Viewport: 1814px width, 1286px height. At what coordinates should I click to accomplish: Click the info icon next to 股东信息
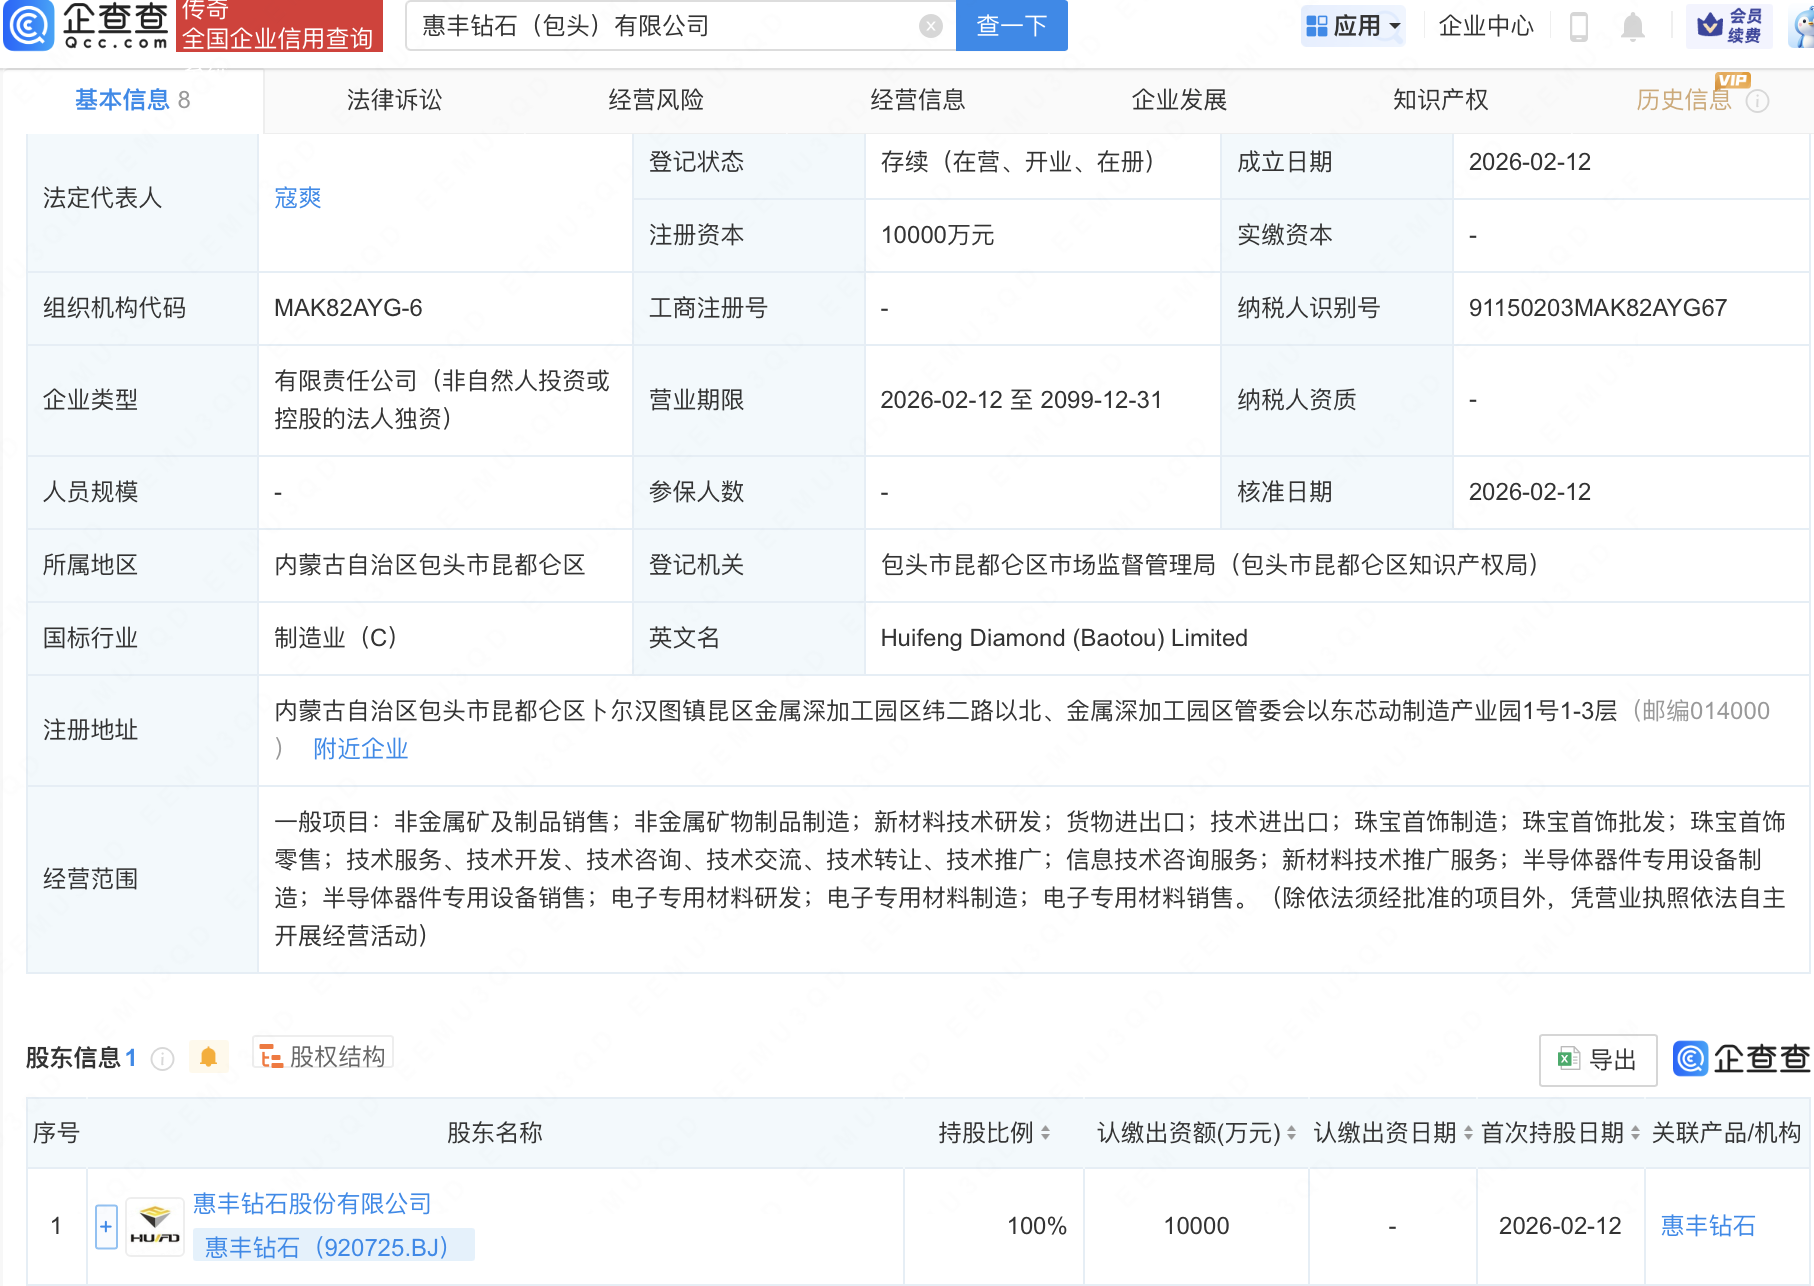coord(162,1059)
